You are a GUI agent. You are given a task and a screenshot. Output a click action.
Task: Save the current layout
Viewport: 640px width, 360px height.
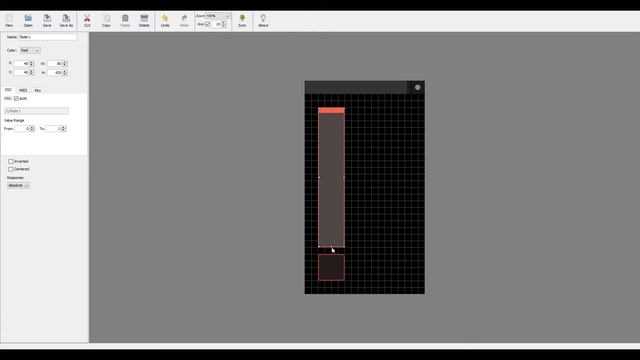47,20
